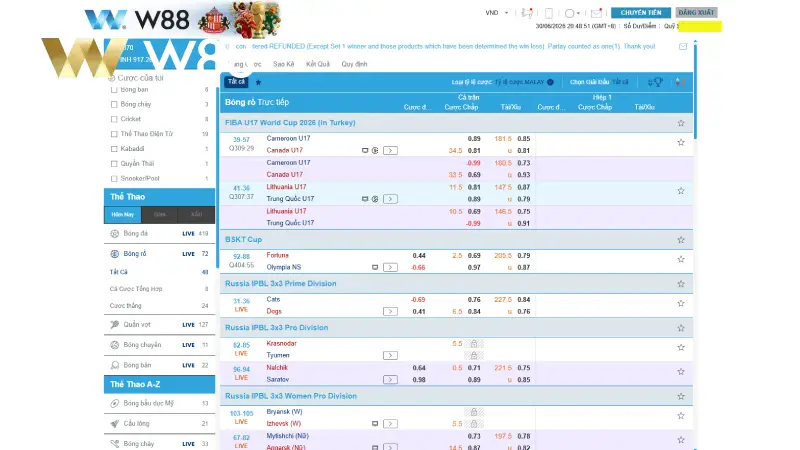The height and width of the screenshot is (450, 800).
Task: Open the Chọn Giải Đấu league selector
Action: [599, 82]
